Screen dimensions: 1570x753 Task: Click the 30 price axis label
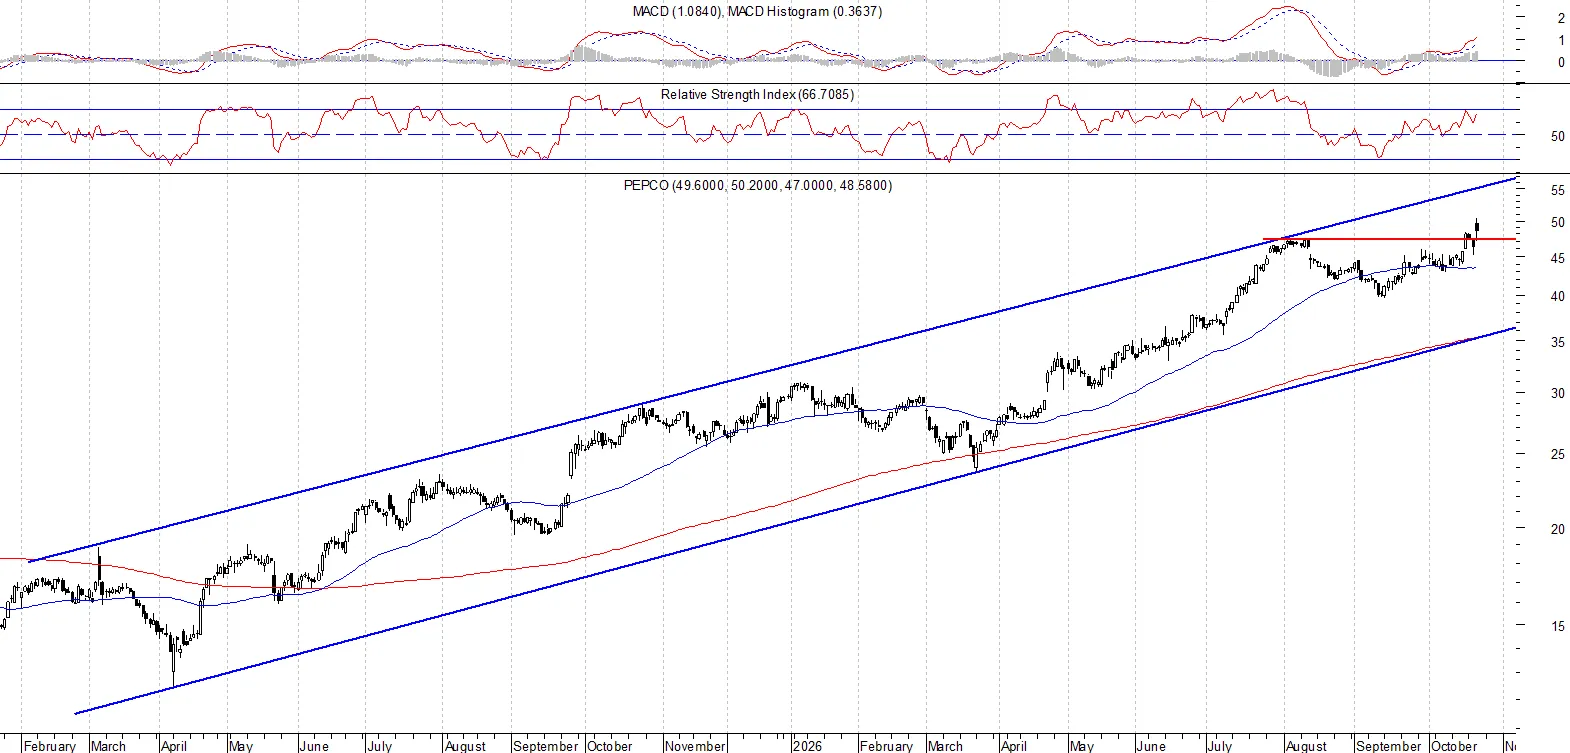point(1557,393)
